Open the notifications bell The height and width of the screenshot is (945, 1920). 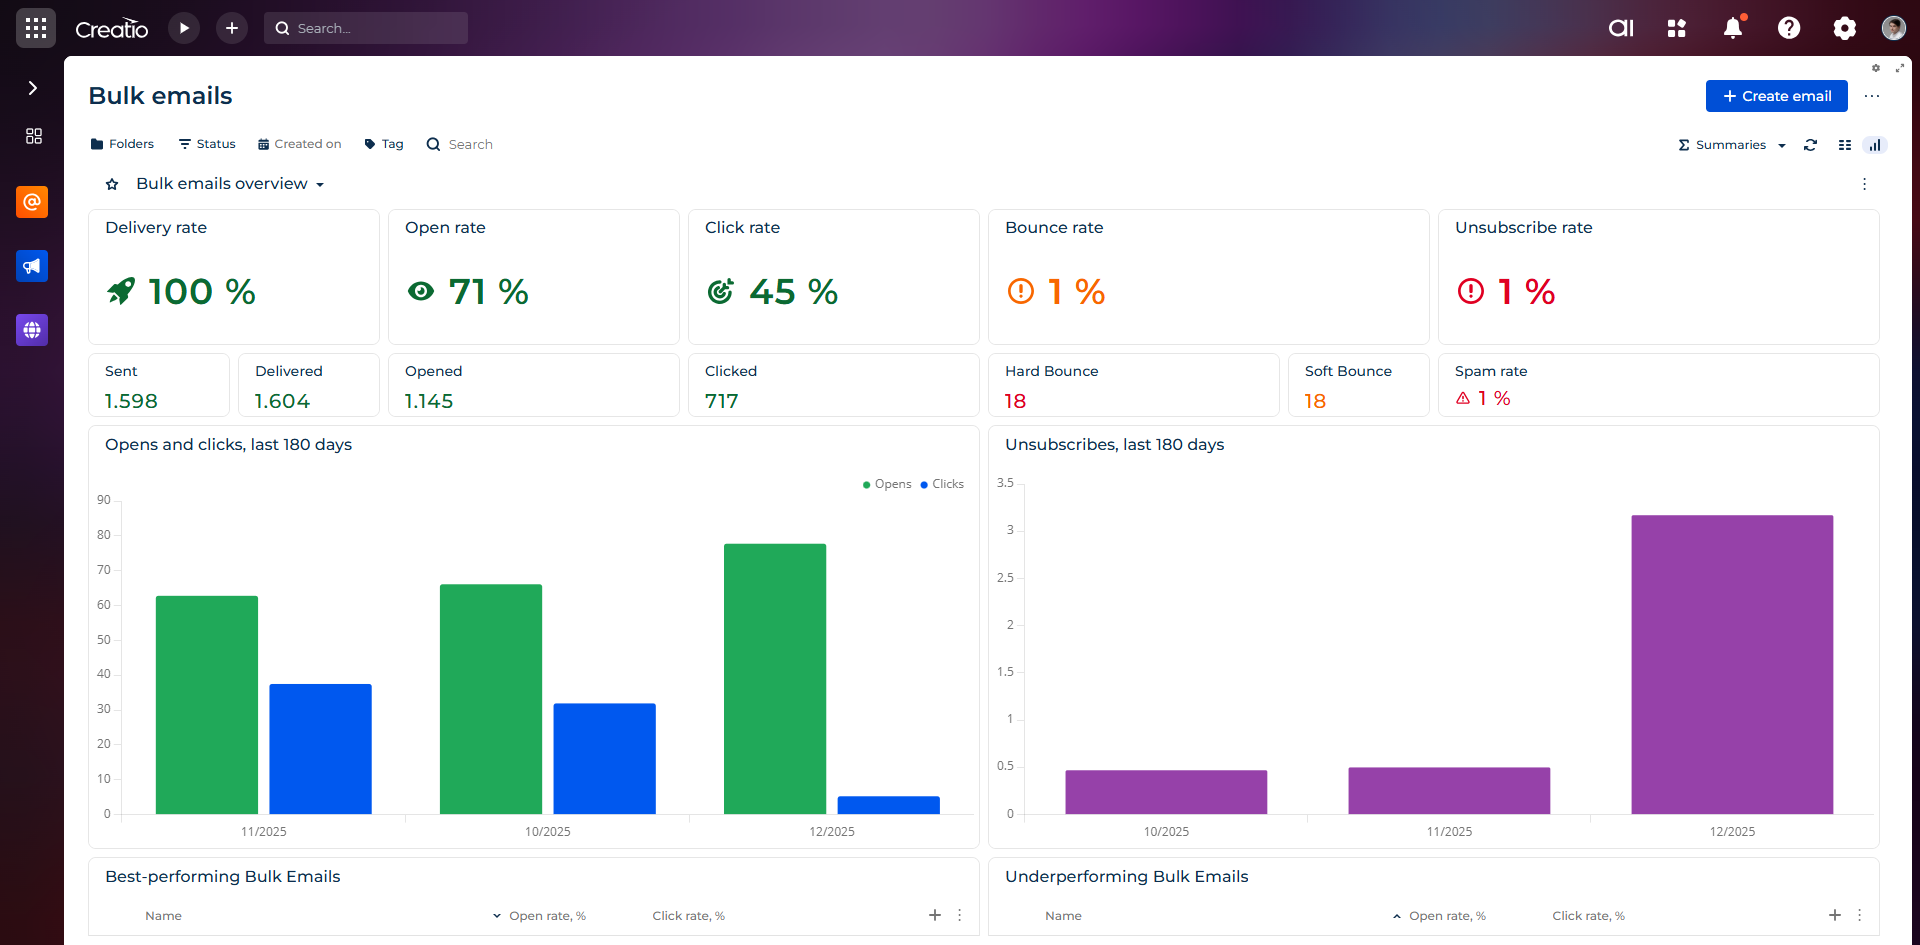(1732, 28)
